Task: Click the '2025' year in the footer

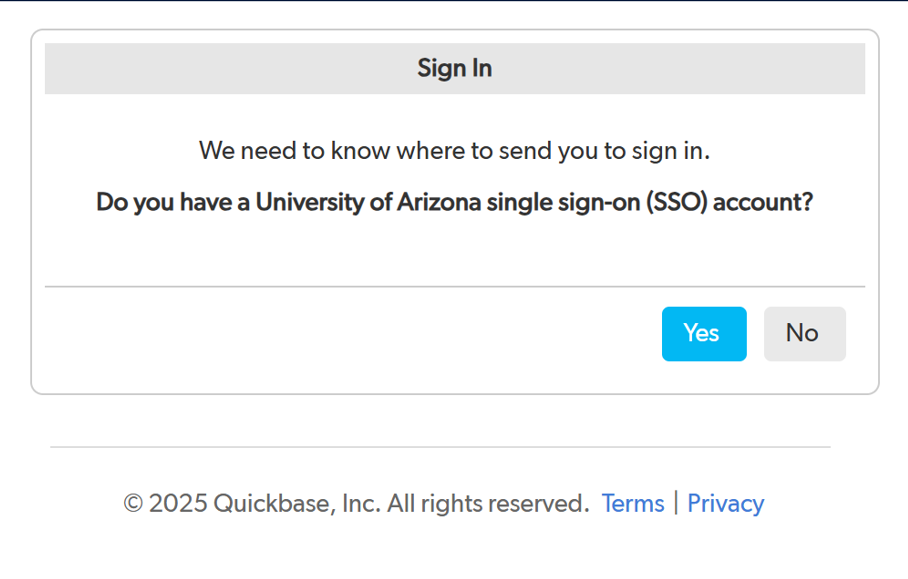Action: pos(179,504)
